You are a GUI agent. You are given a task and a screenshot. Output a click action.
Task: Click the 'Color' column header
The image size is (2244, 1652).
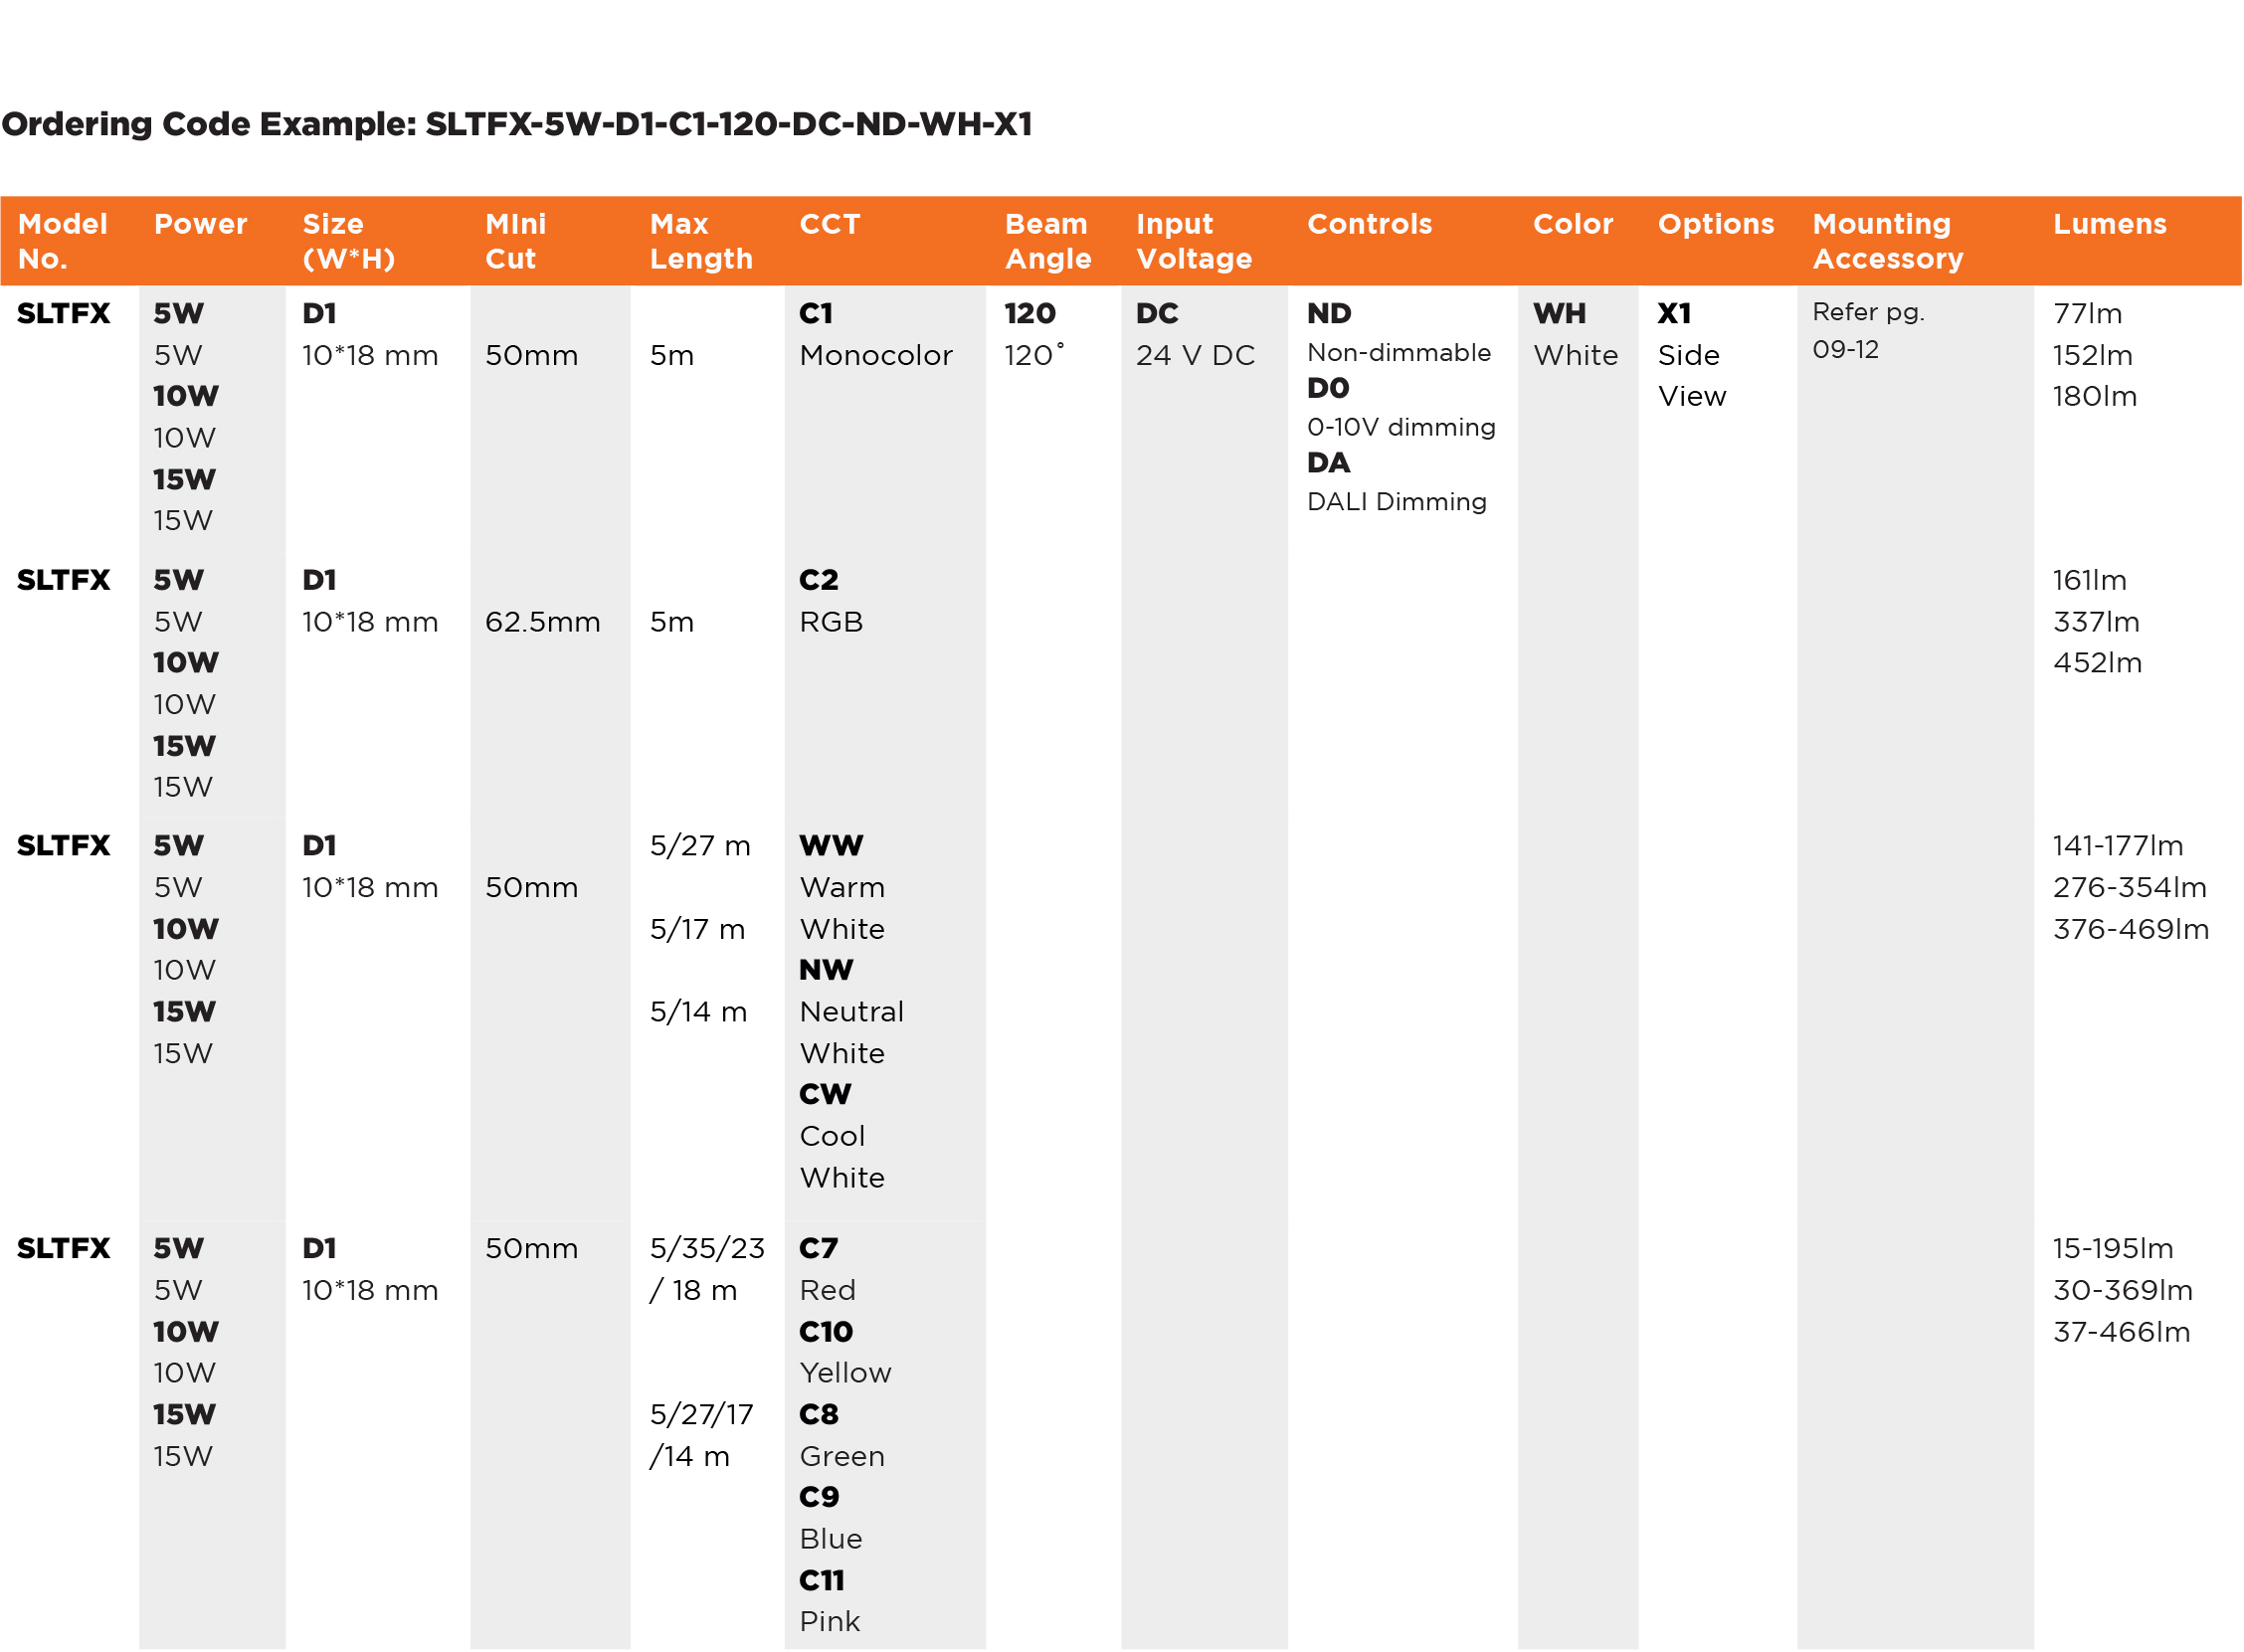coord(1573,224)
